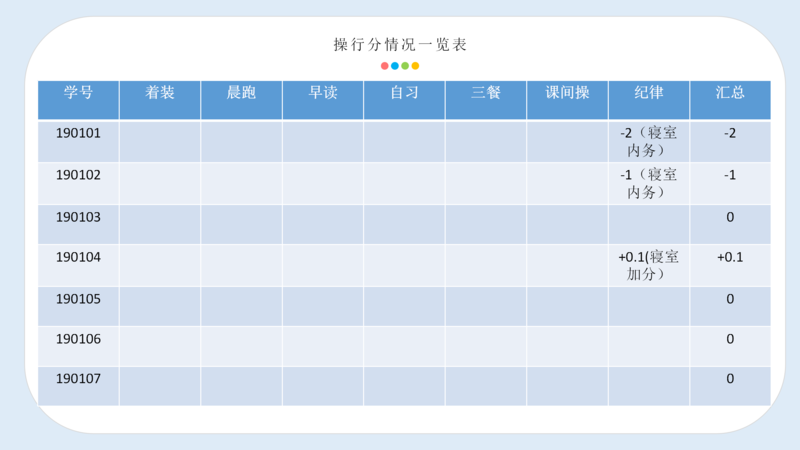Click the 汇总 value +0.1 for 190104
The image size is (800, 450).
tap(730, 257)
